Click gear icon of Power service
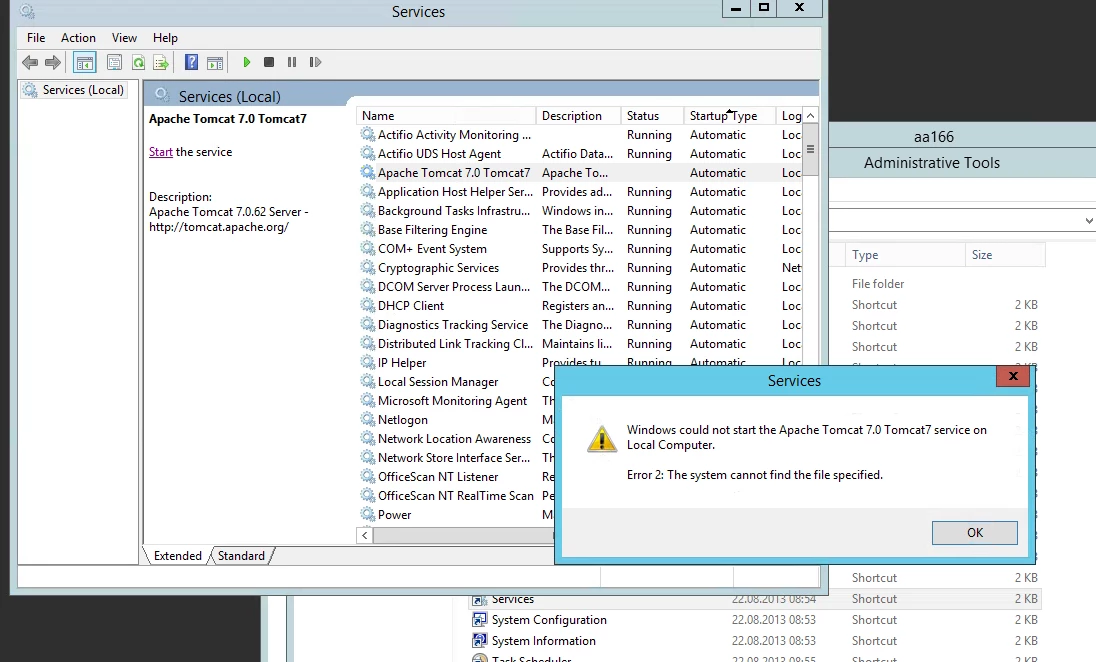Screen dimensions: 1096x662 coord(368,515)
